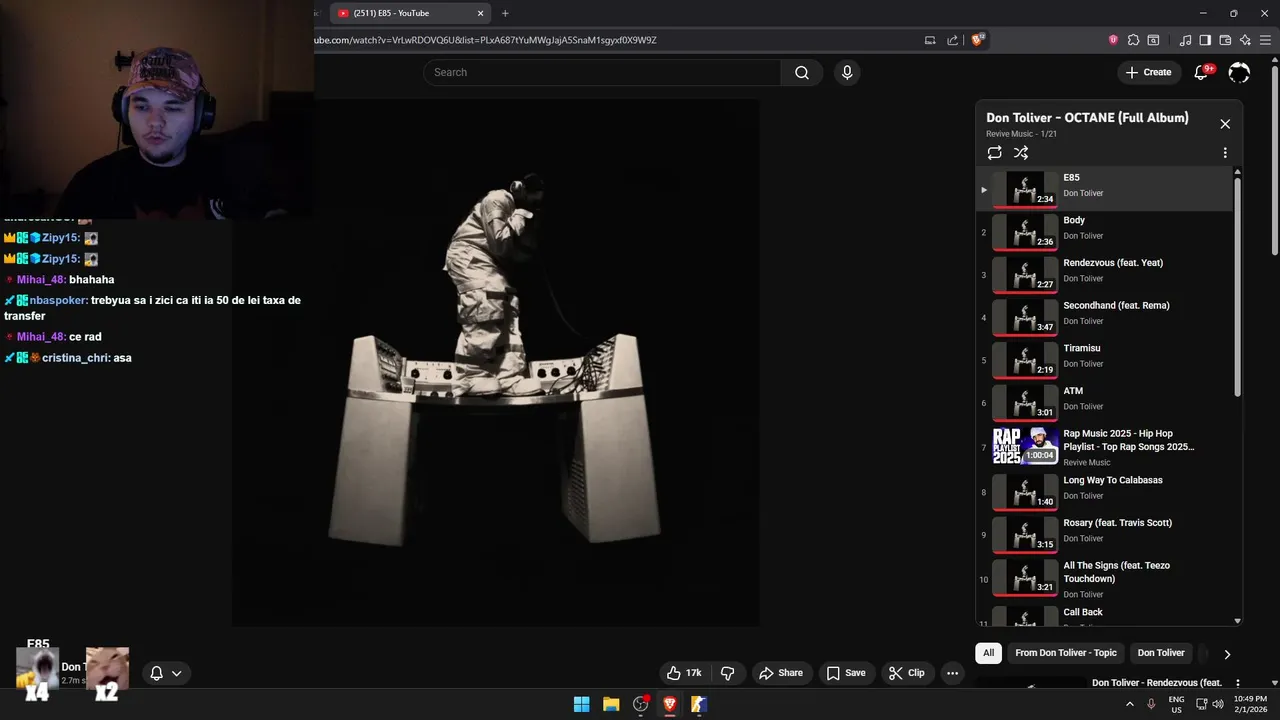Click the ENG US language indicator
Viewport: 1280px width, 720px height.
coord(1176,704)
